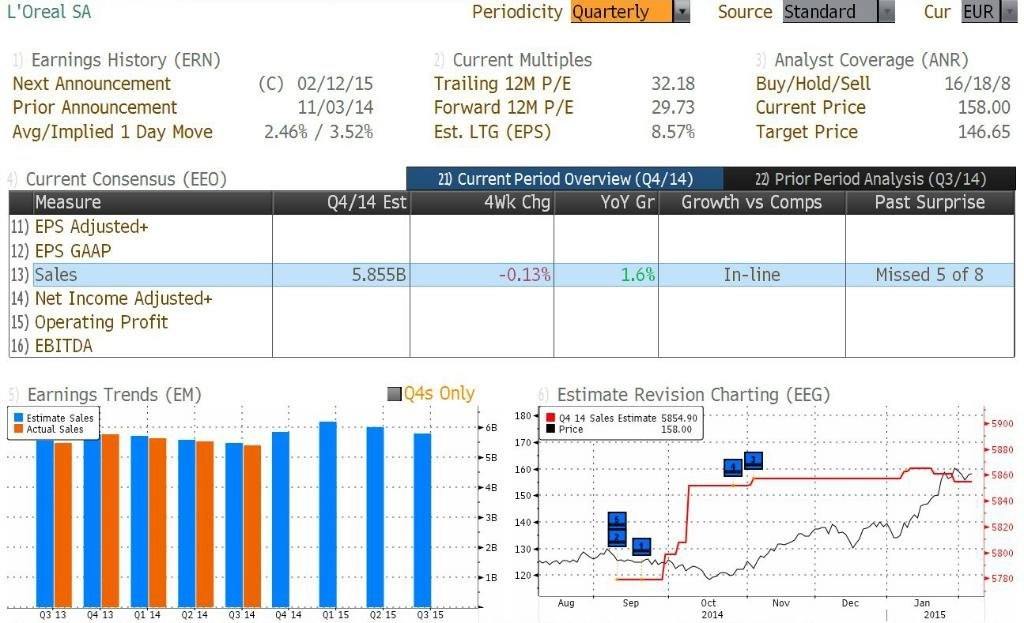Click the Past Surprise column header
The width and height of the screenshot is (1024, 623).
click(929, 202)
